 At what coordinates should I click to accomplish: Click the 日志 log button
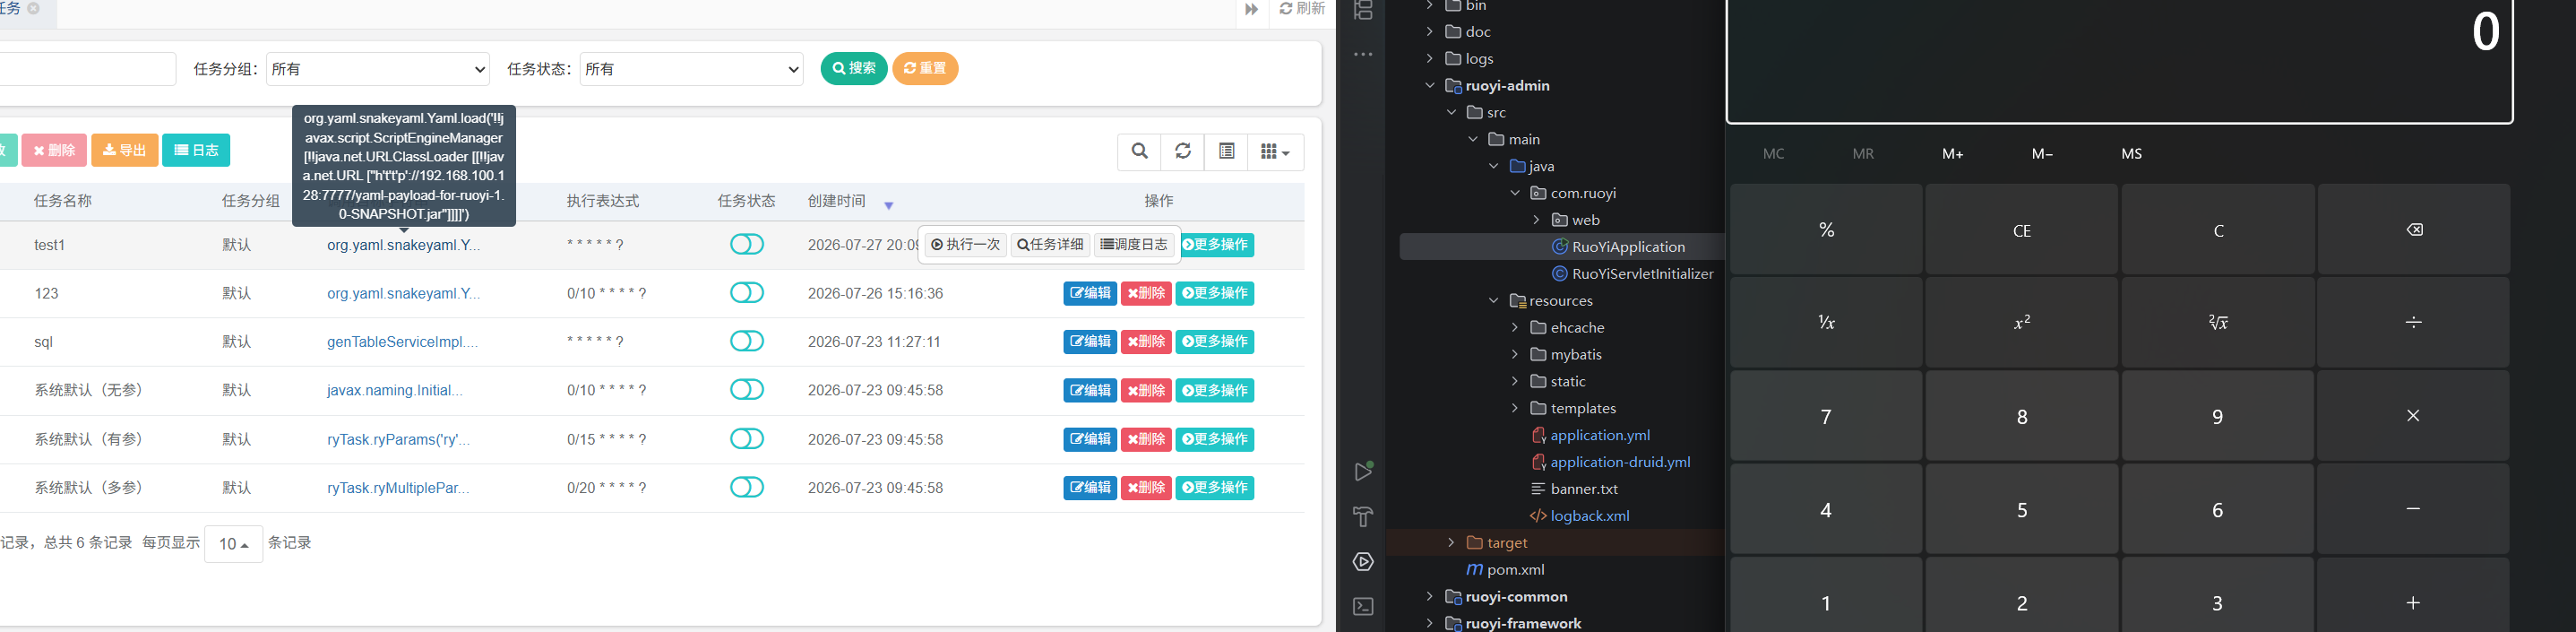coord(196,150)
